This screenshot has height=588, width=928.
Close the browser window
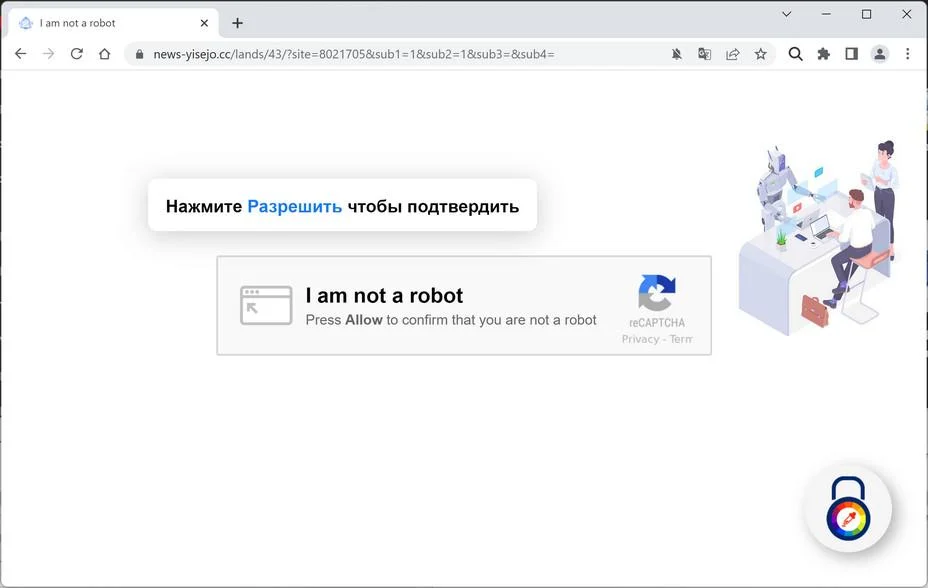coord(906,14)
